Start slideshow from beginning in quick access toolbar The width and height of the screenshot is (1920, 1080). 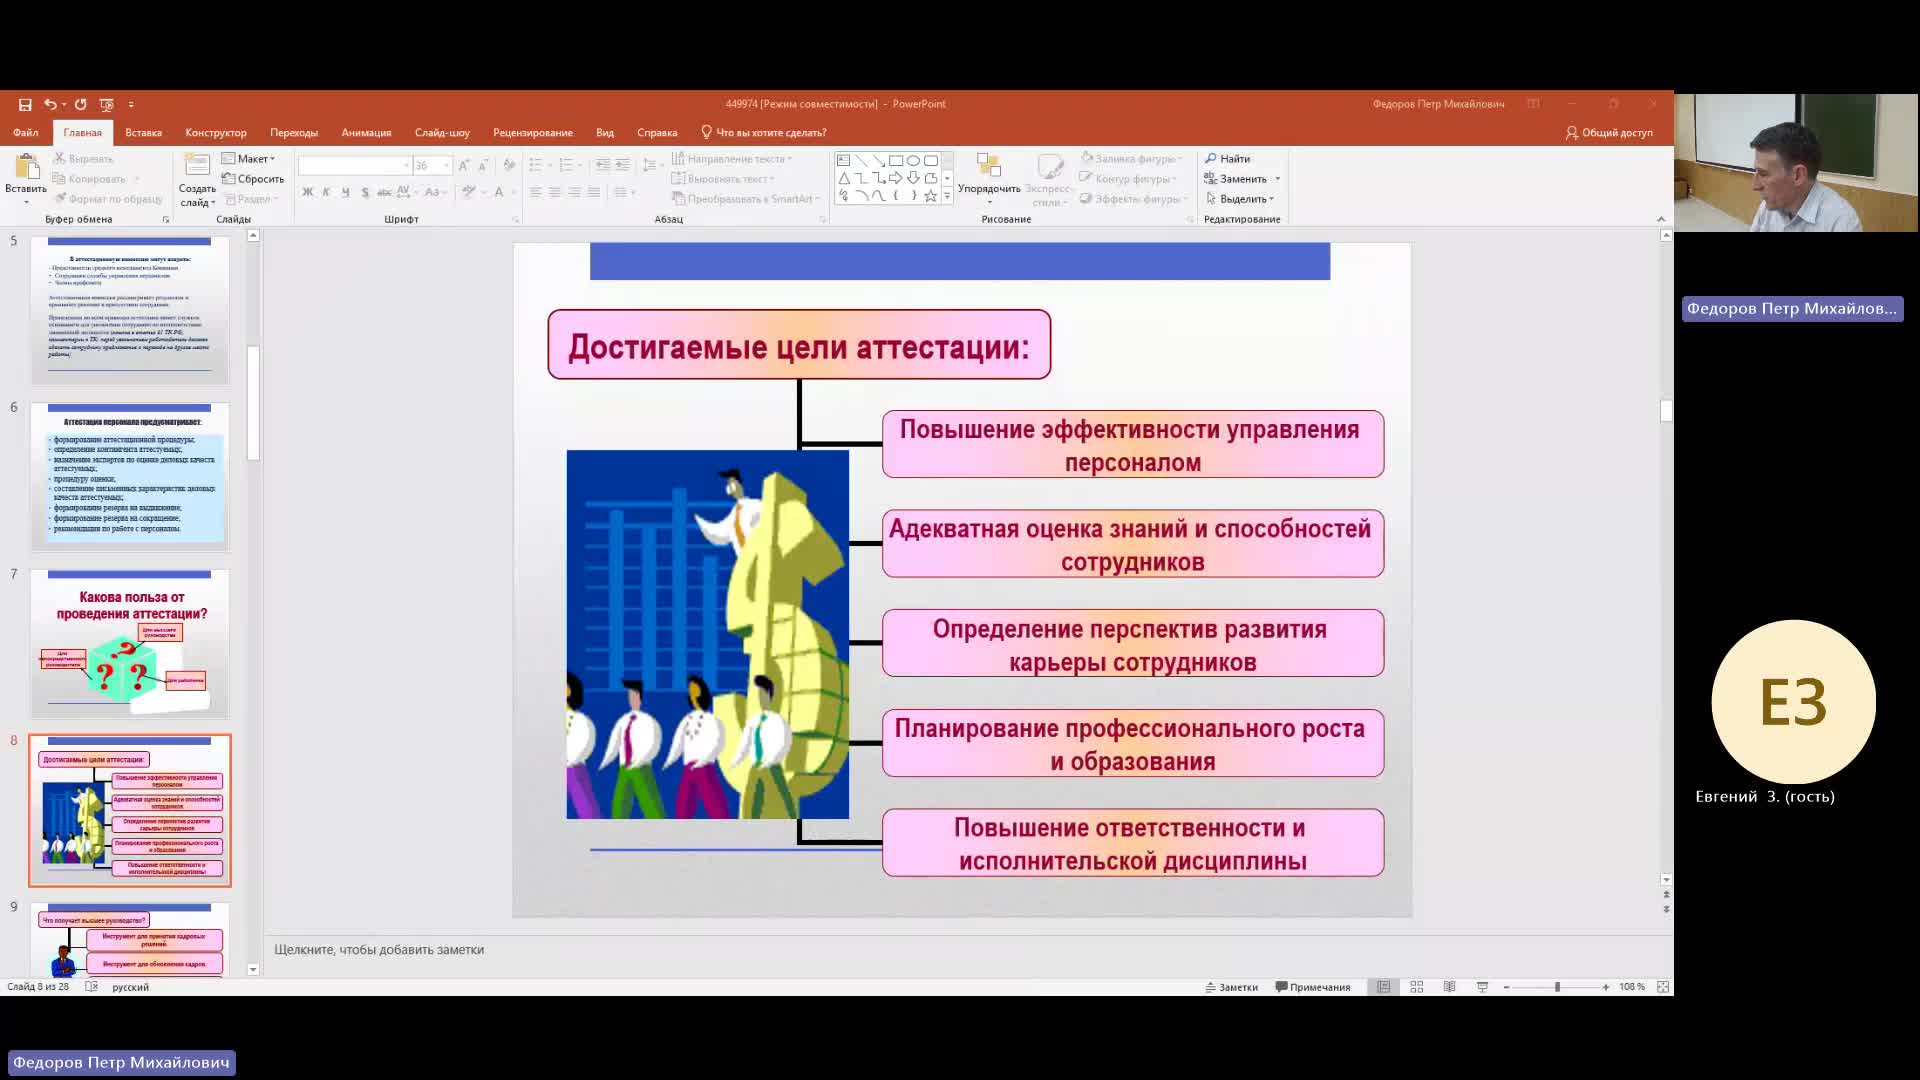click(107, 104)
